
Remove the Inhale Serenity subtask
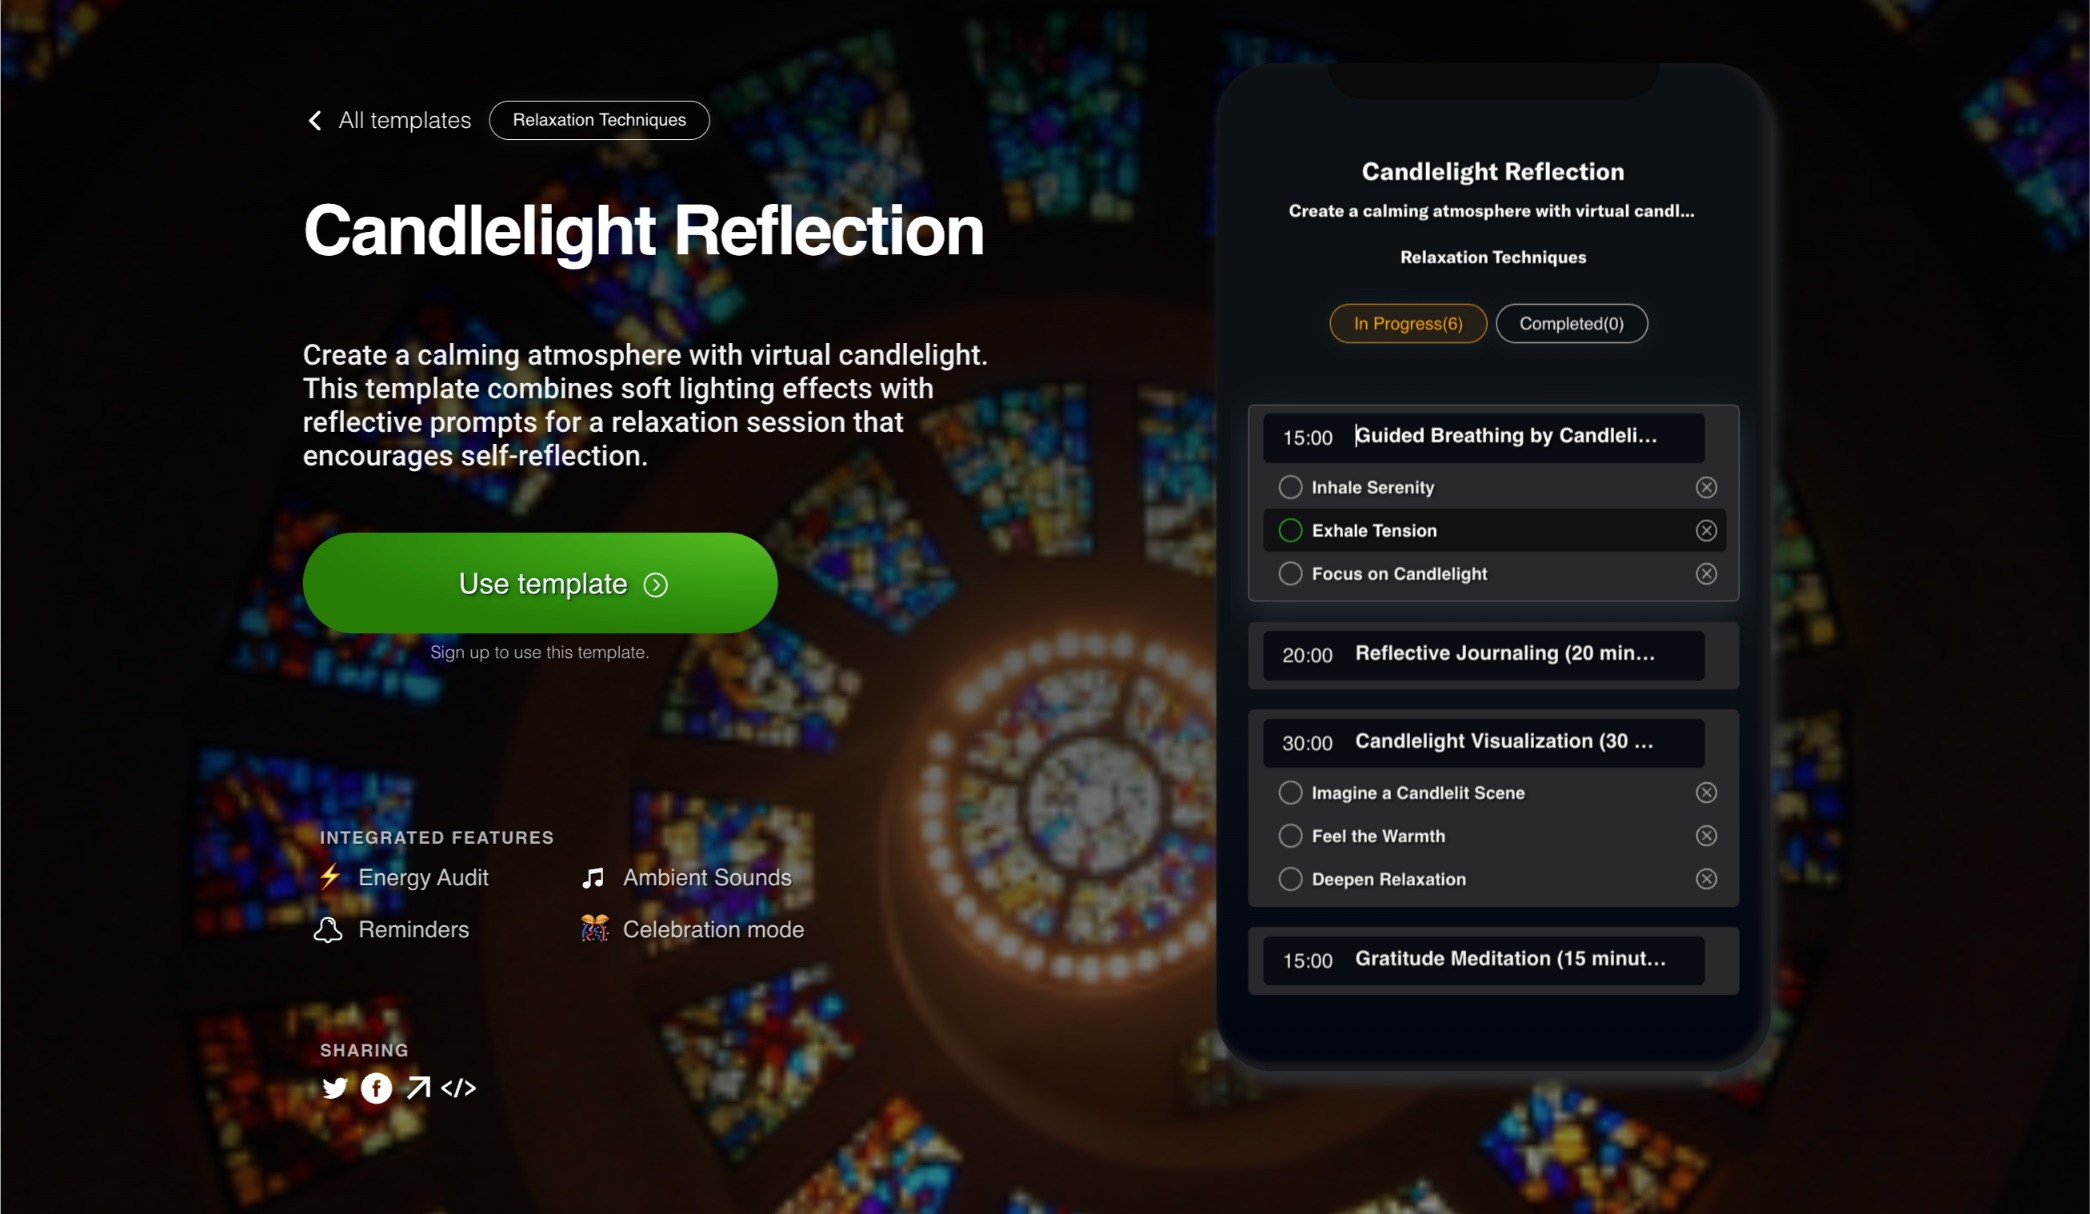(1706, 487)
